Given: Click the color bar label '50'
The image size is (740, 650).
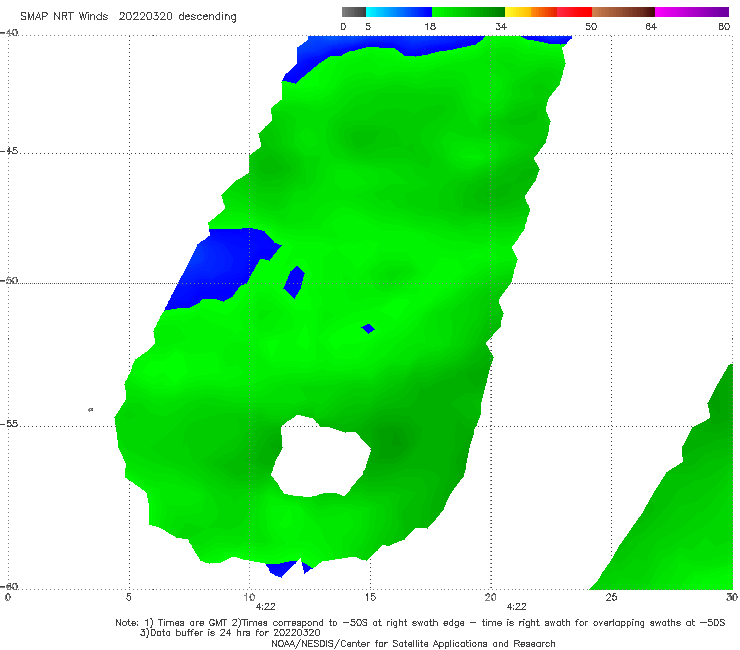Looking at the screenshot, I should pyautogui.click(x=591, y=26).
